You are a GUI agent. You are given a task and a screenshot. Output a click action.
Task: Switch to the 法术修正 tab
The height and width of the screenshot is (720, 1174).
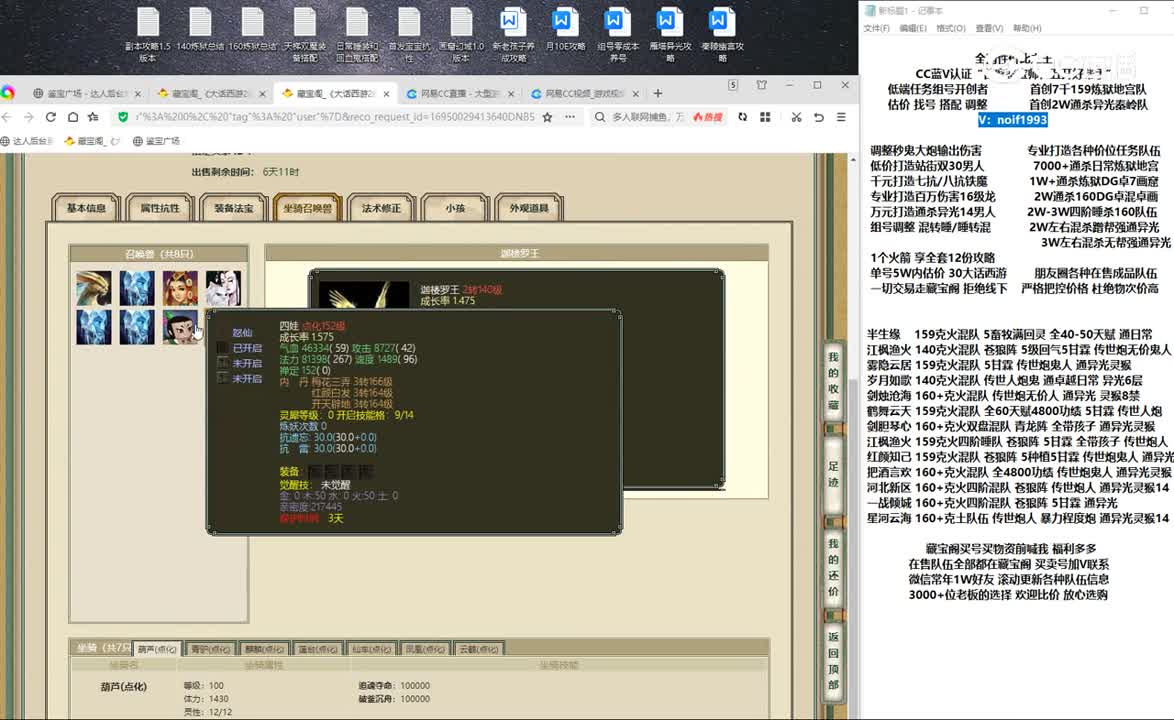tap(381, 208)
